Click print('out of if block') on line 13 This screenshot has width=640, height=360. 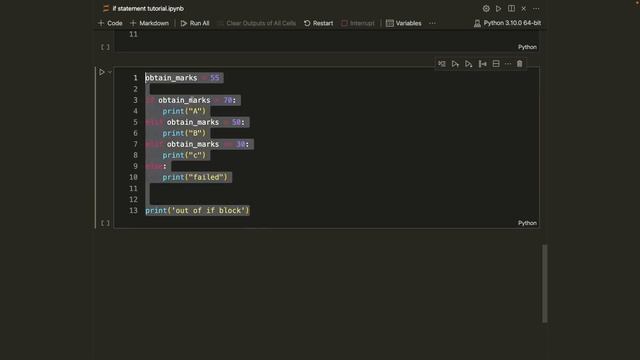point(197,211)
